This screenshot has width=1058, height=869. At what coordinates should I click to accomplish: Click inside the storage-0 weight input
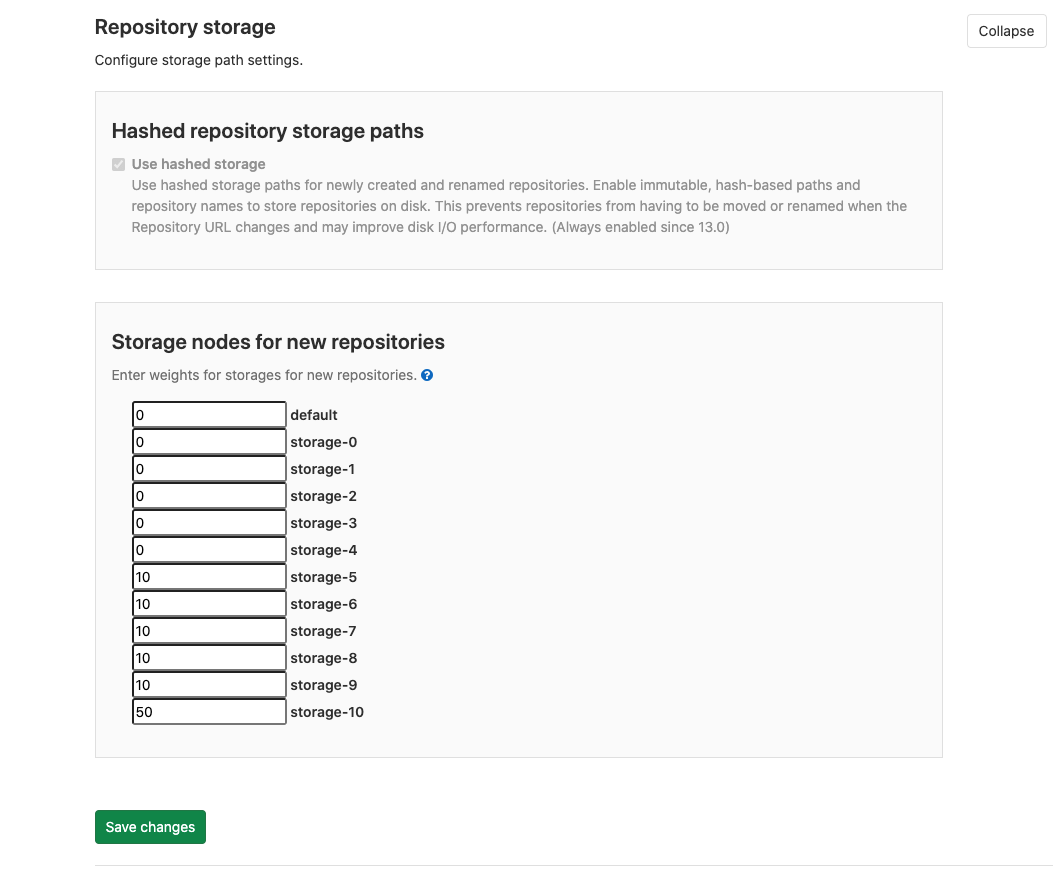coord(208,441)
